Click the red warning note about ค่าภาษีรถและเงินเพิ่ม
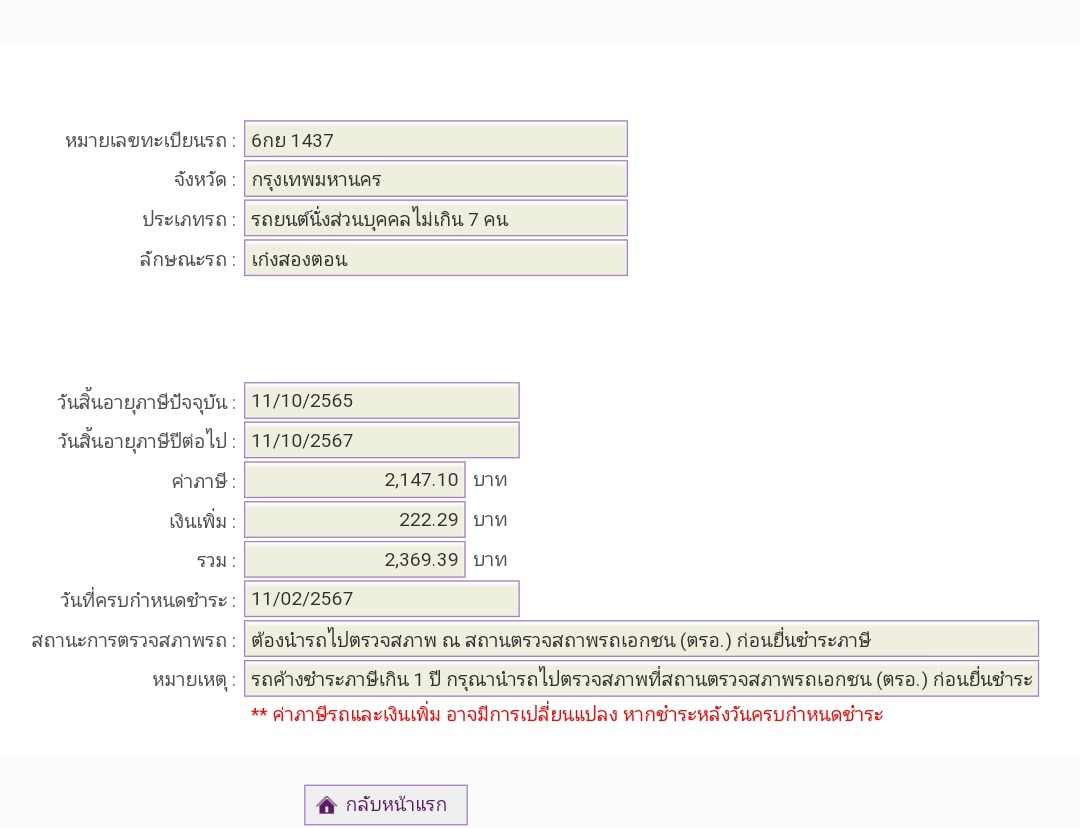This screenshot has width=1080, height=828. click(567, 714)
